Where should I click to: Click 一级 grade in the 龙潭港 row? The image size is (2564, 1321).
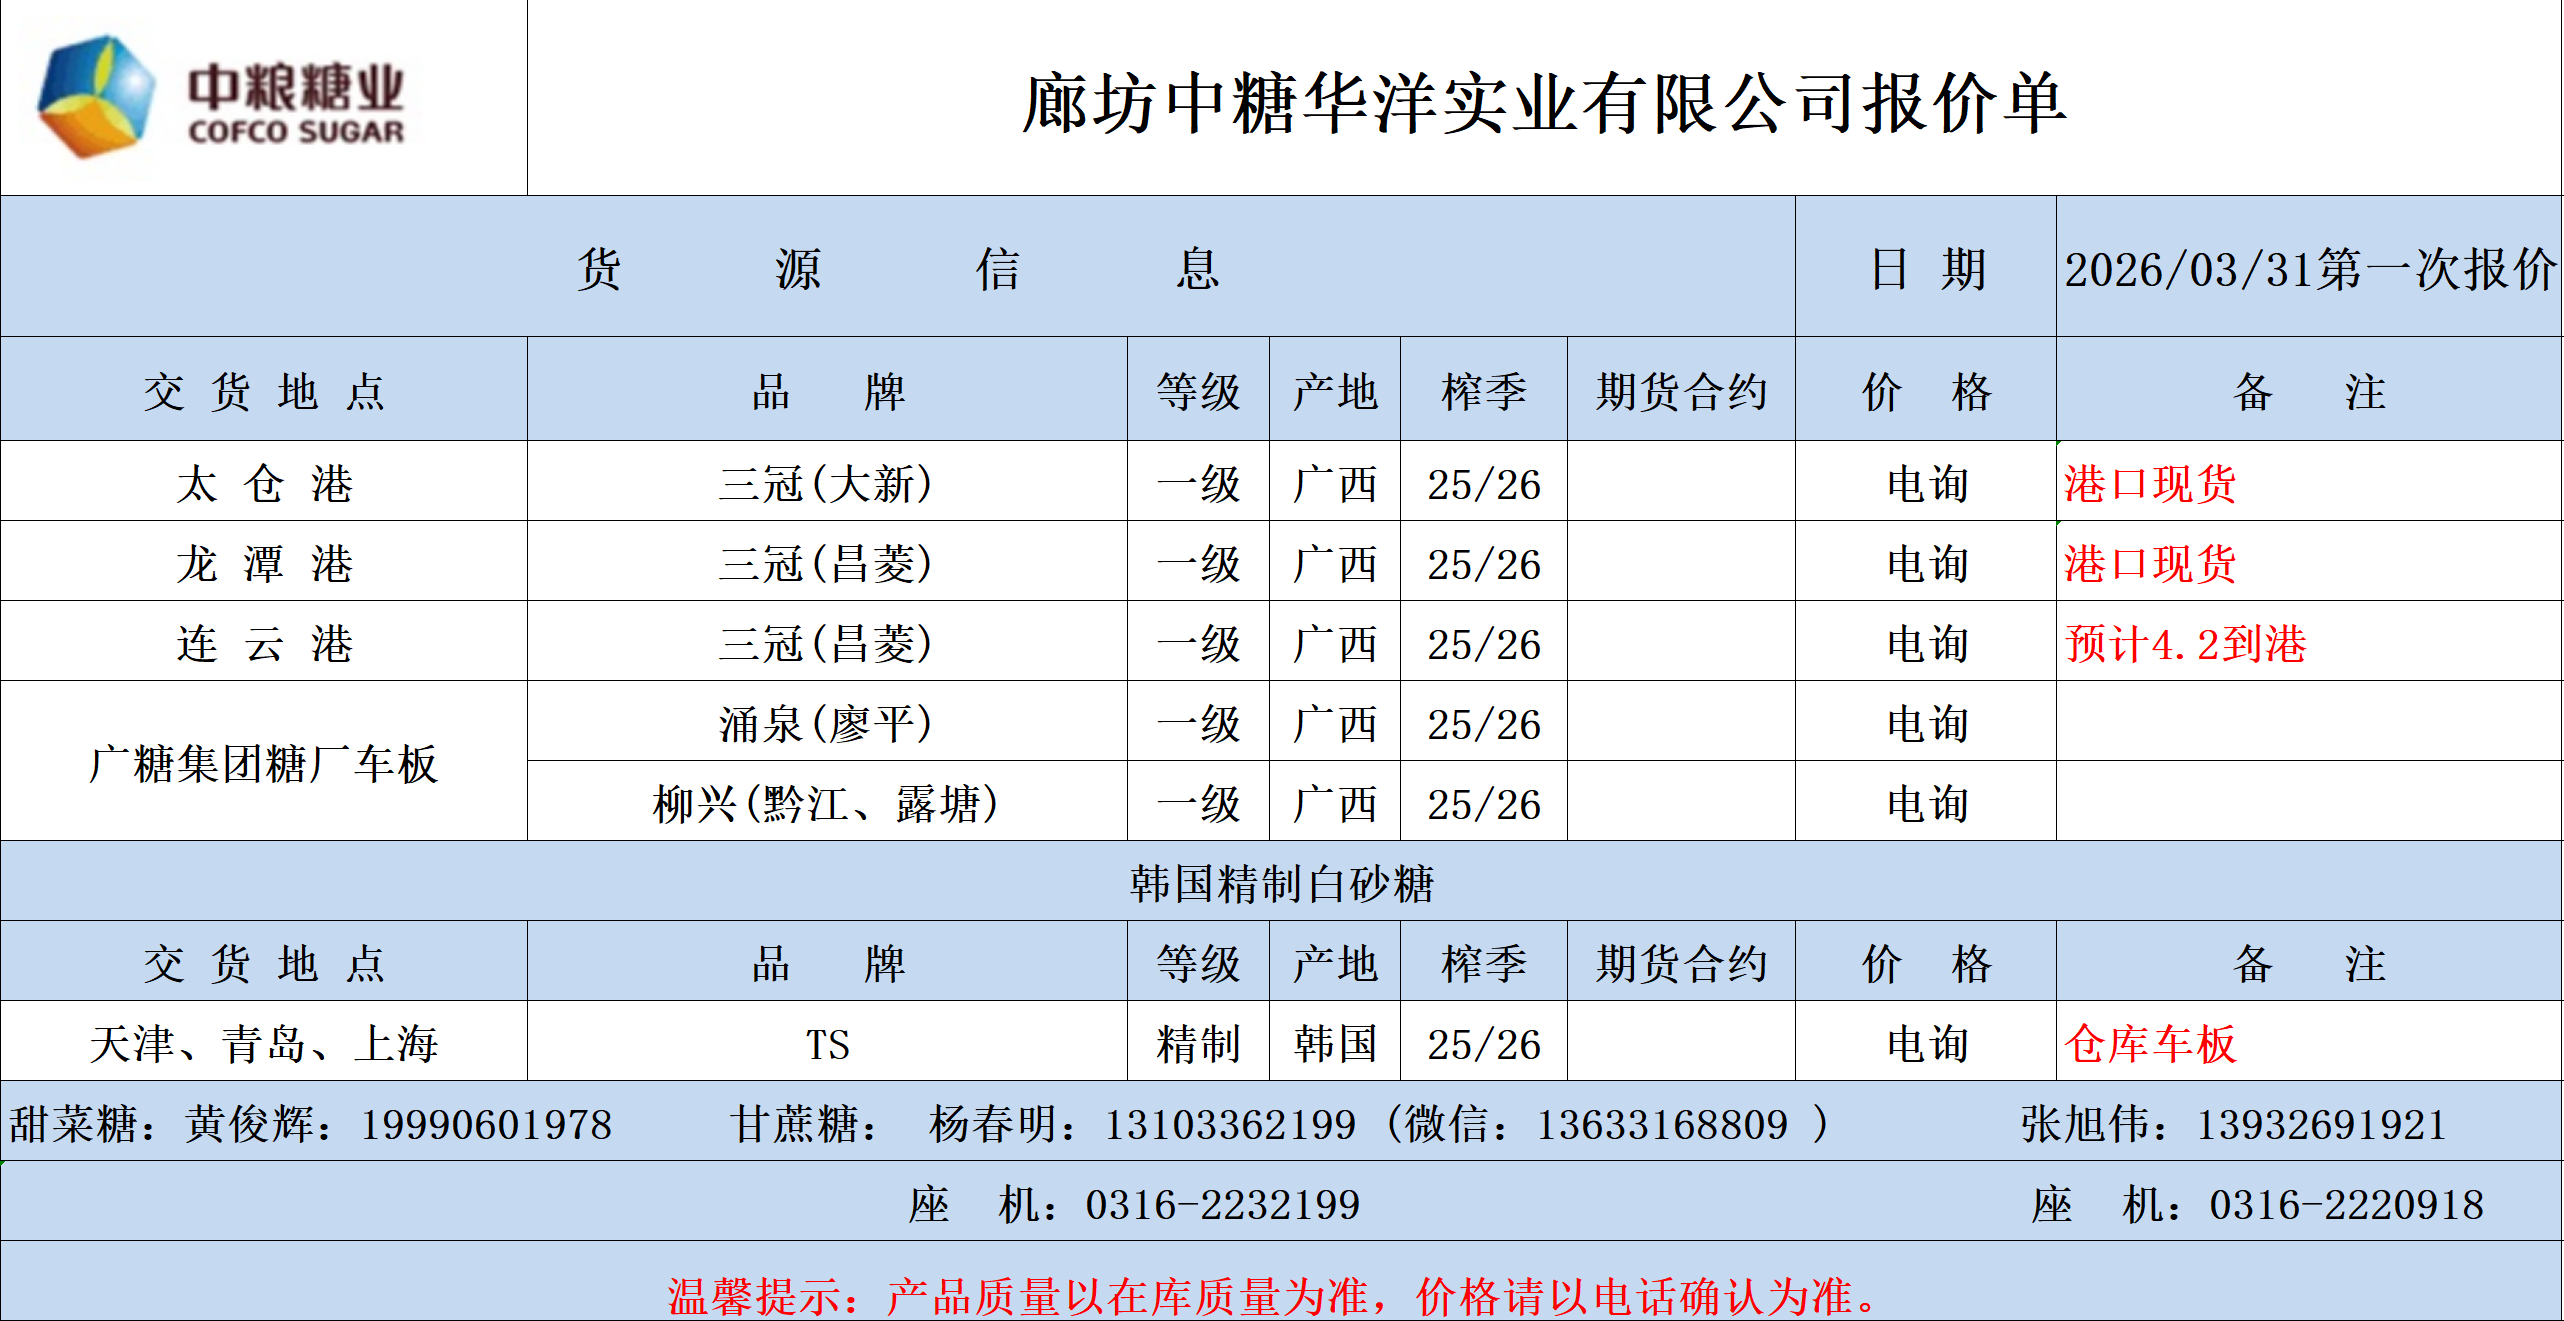[1198, 562]
